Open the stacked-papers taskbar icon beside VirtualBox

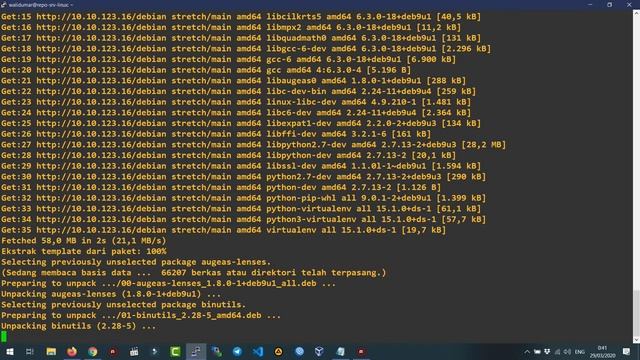pyautogui.click(x=340, y=351)
